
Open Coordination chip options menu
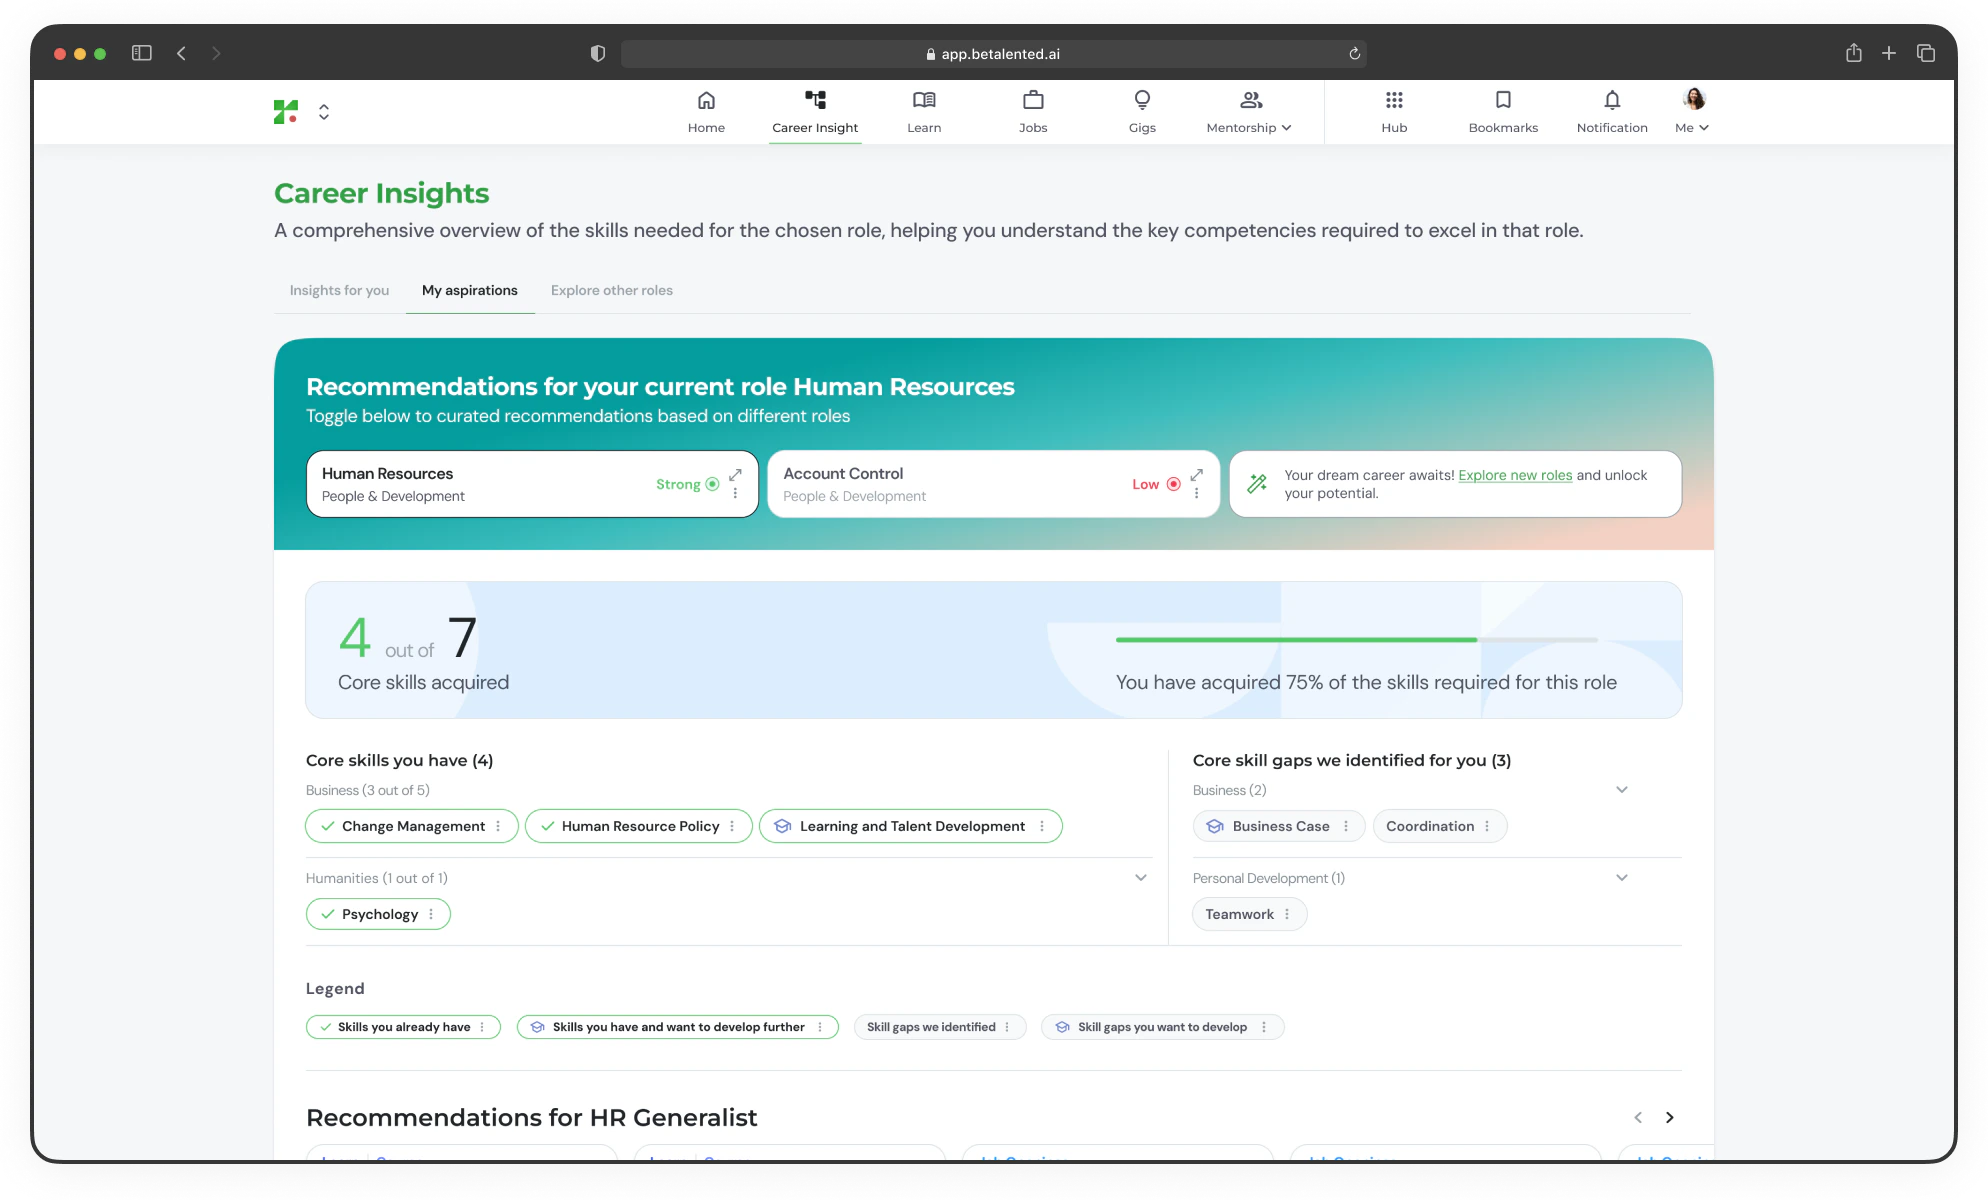point(1487,826)
